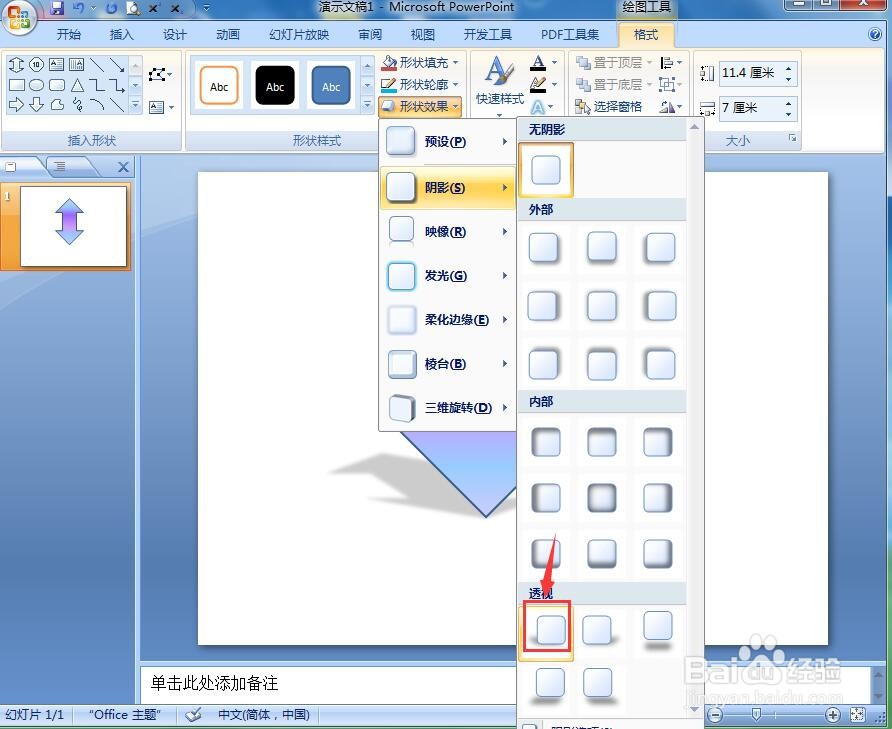
Task: Open 3-D Rotation submenu
Action: (447, 407)
